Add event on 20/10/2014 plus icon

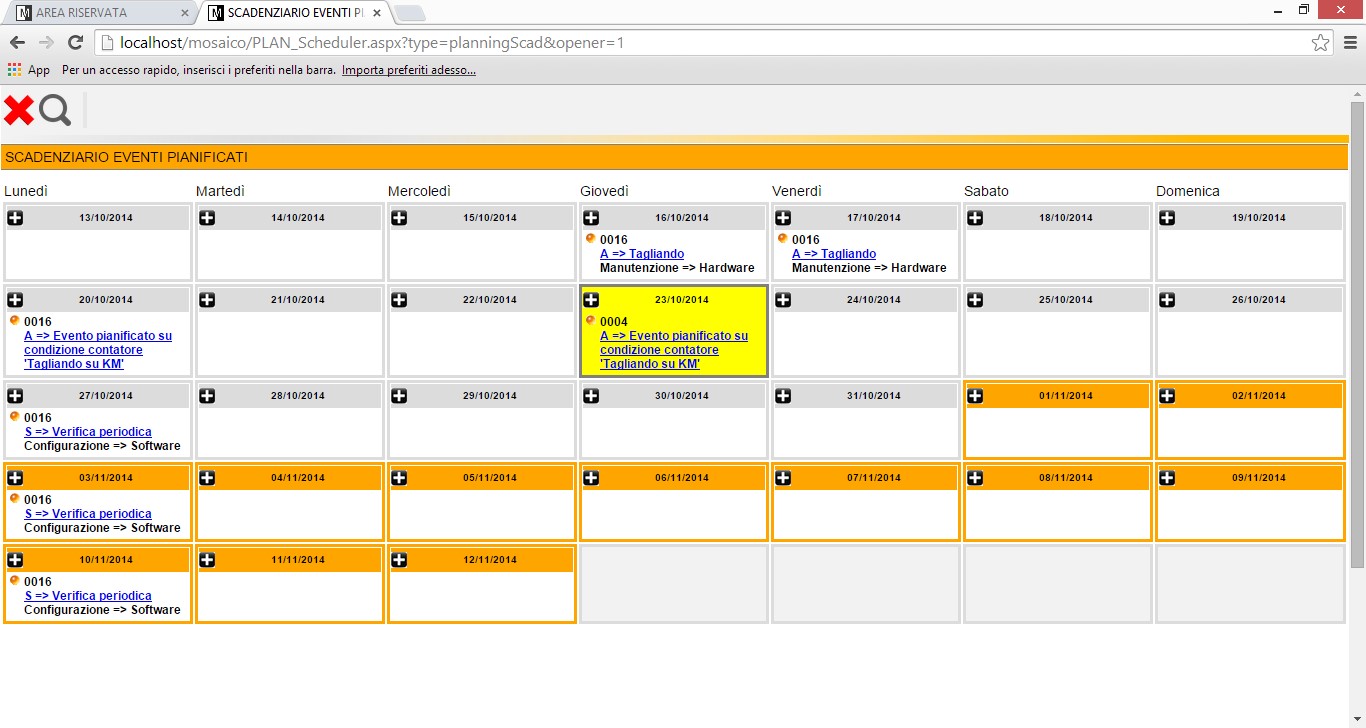pyautogui.click(x=15, y=300)
